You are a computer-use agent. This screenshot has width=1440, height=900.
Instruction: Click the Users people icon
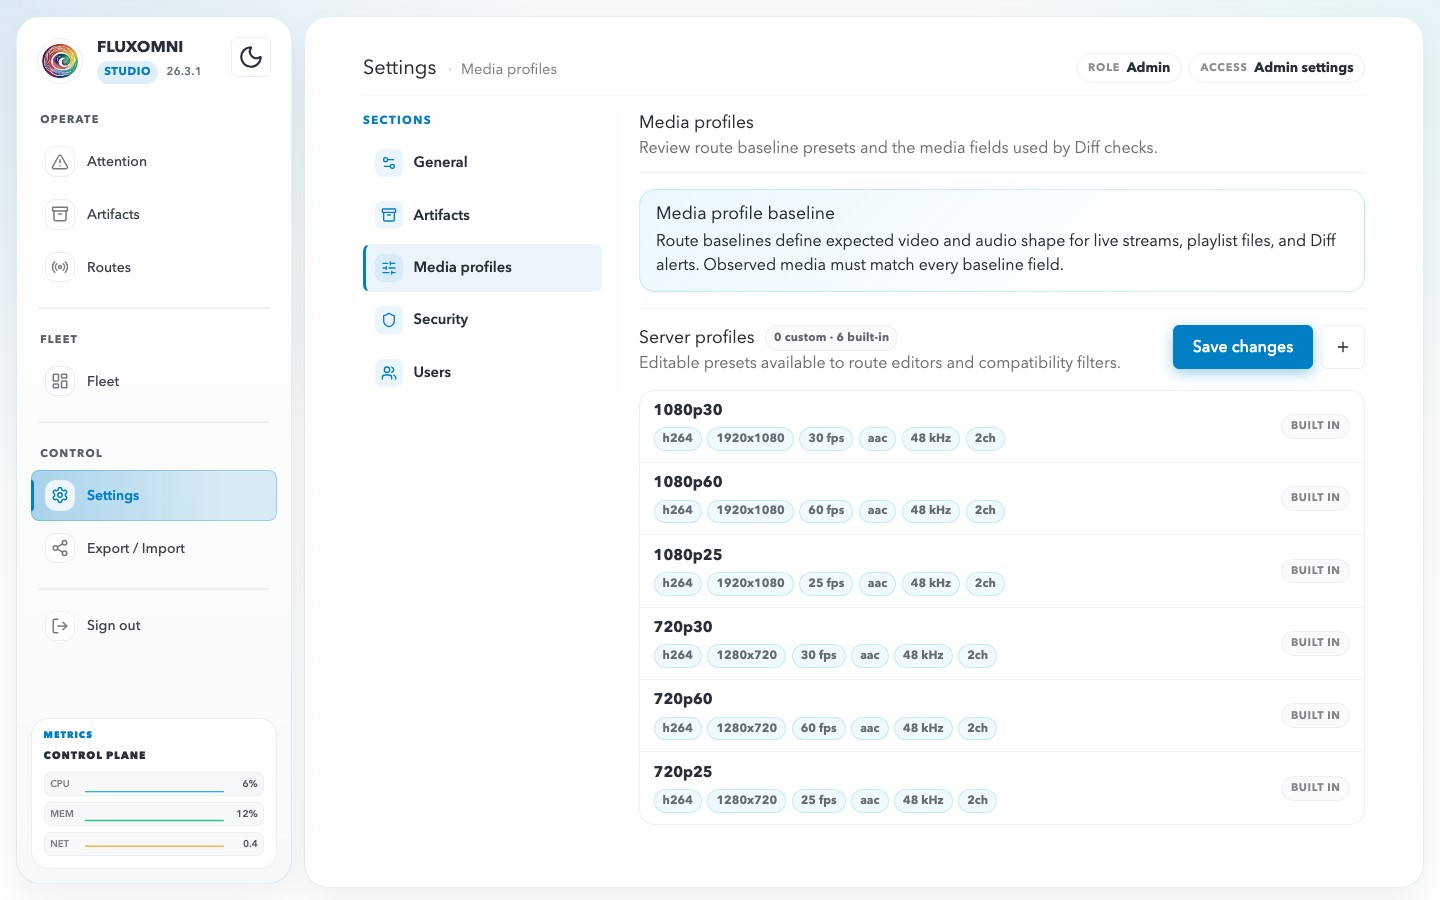tap(389, 373)
